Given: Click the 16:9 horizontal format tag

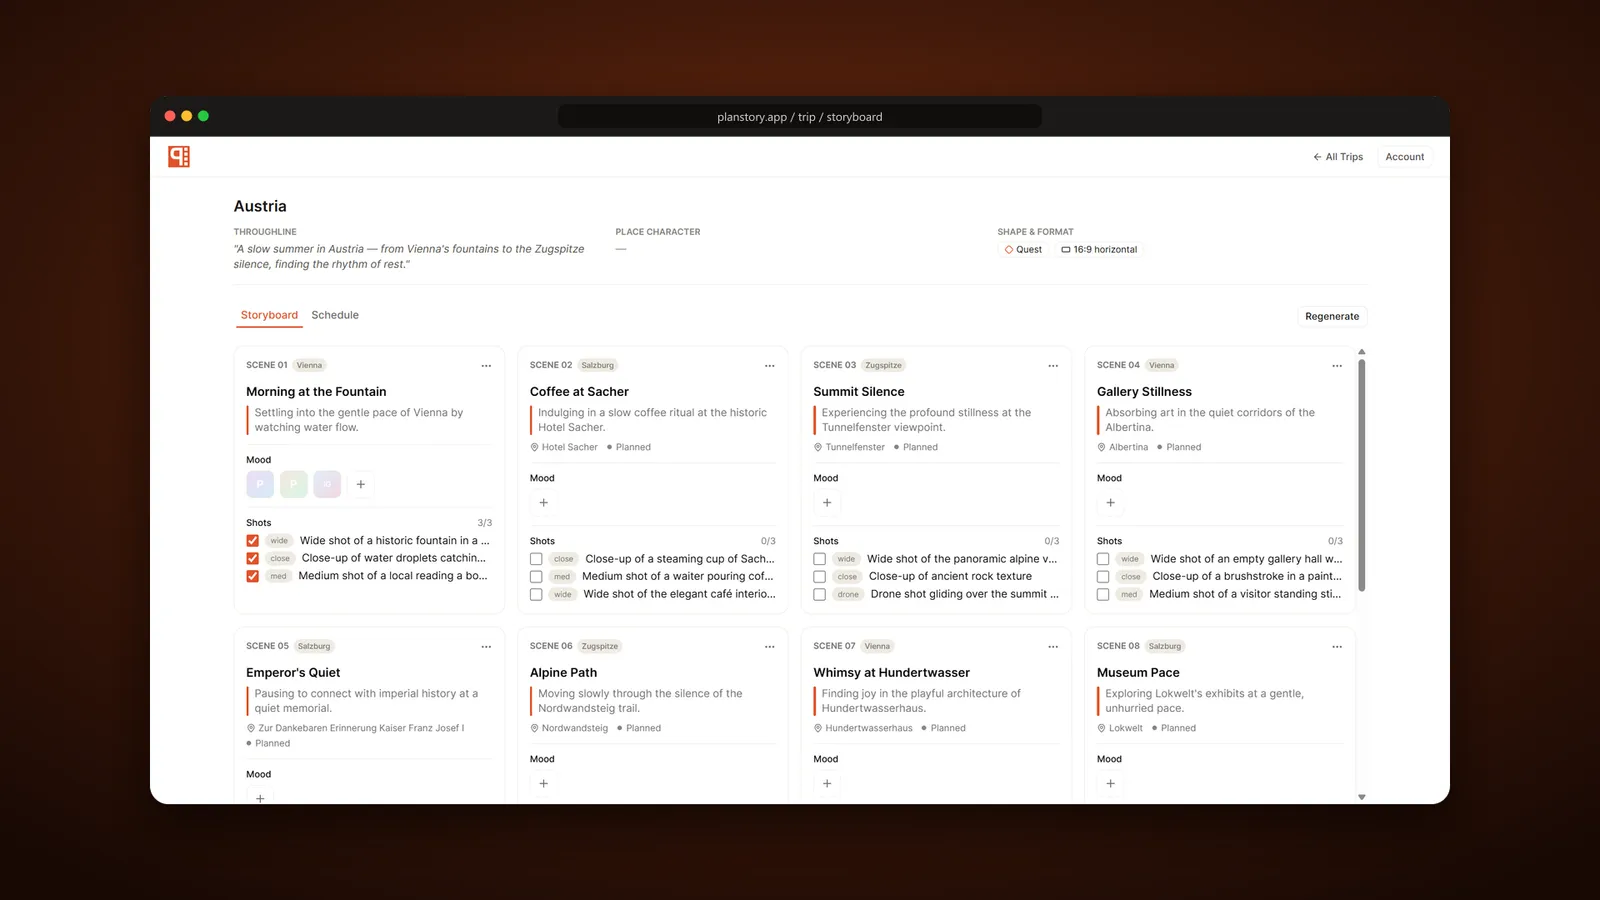Looking at the screenshot, I should [1100, 250].
